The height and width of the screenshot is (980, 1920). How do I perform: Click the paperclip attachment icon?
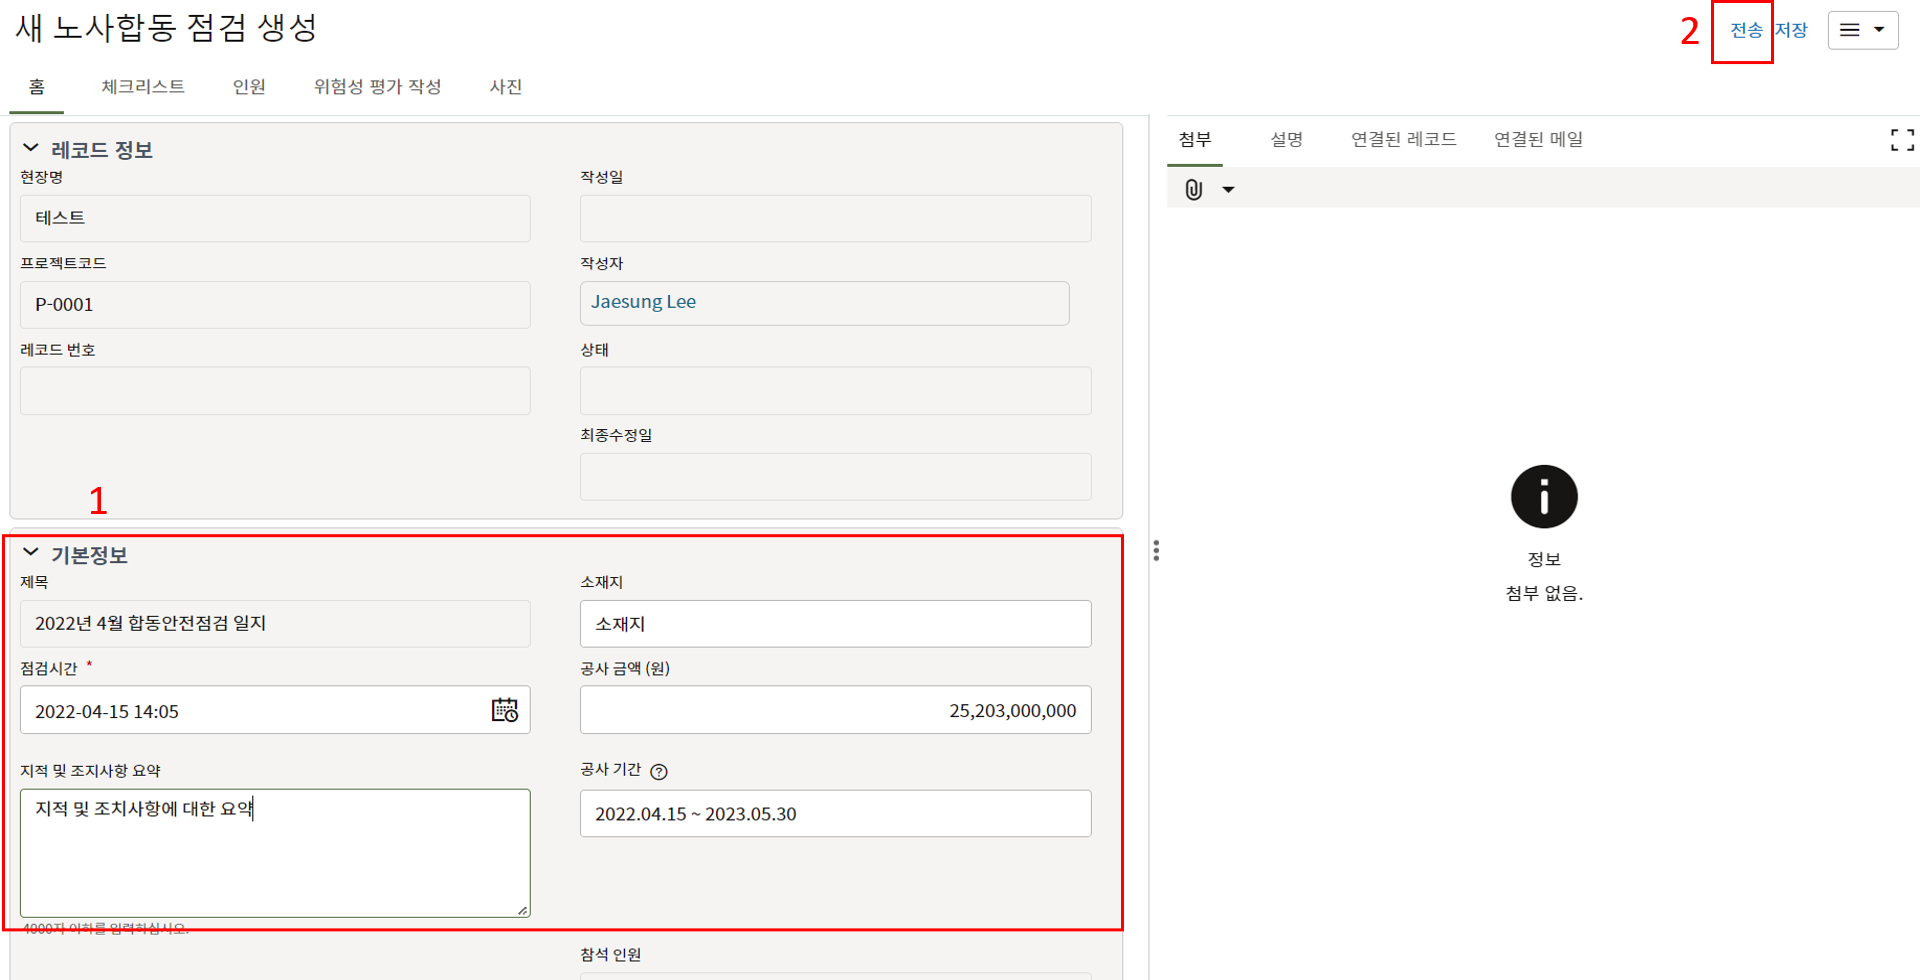(x=1193, y=190)
